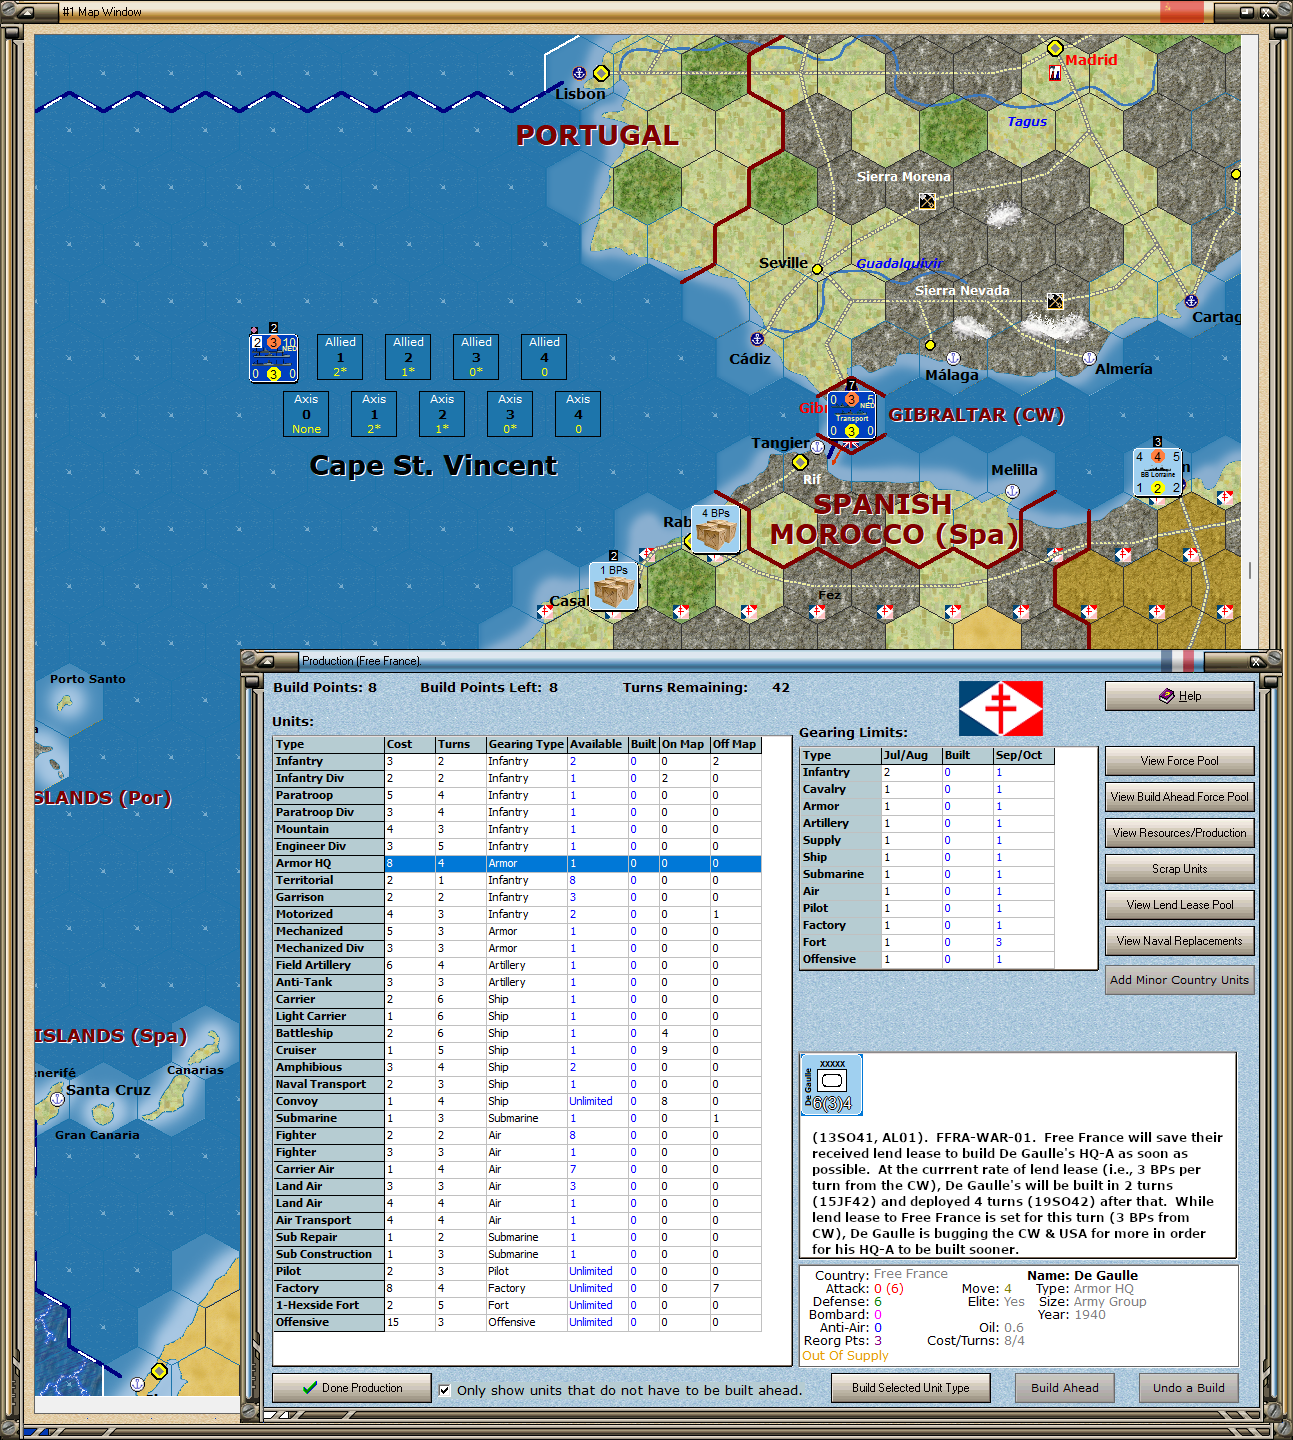Click the Lisbon port anchor icon
1293x1440 pixels.
point(579,73)
